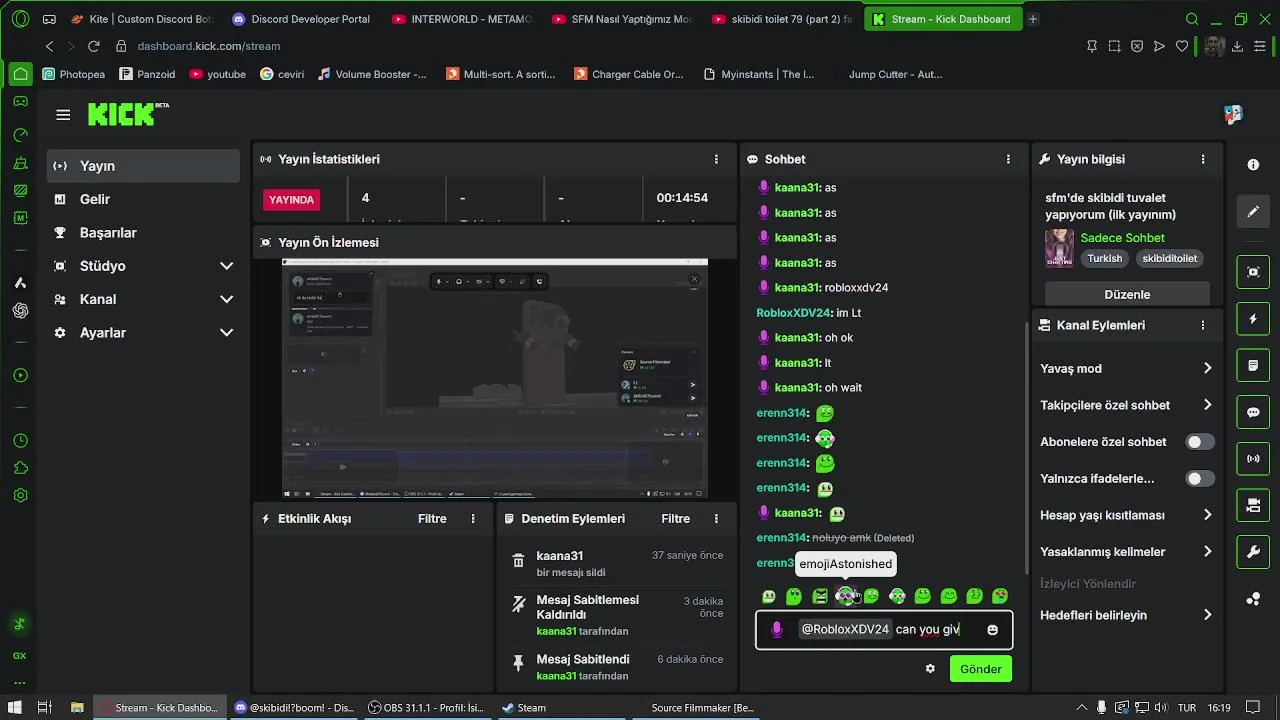The height and width of the screenshot is (720, 1280).
Task: Switch to the INTERWORLD - METAMO browser tab
Action: [x=461, y=19]
